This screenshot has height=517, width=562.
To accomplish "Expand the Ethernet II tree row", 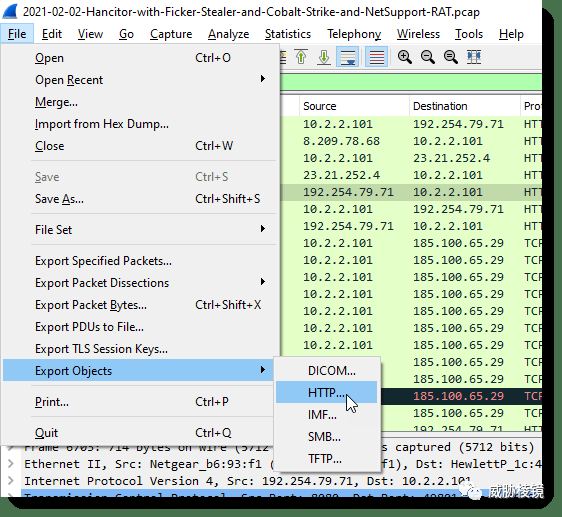I will click(x=11, y=464).
